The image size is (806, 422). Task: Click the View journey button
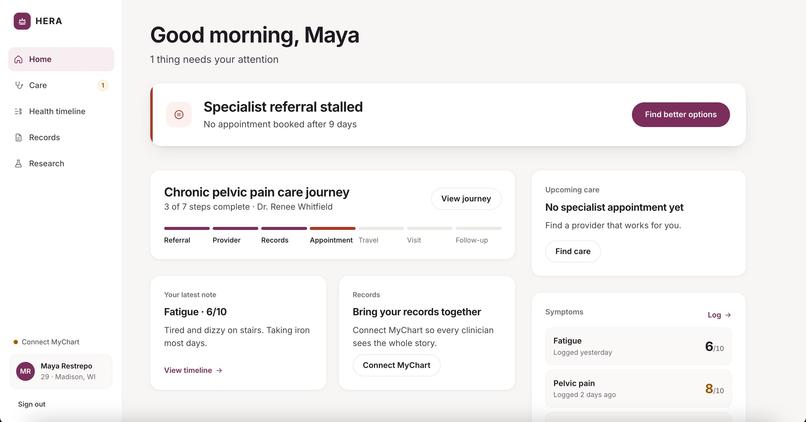pos(466,199)
